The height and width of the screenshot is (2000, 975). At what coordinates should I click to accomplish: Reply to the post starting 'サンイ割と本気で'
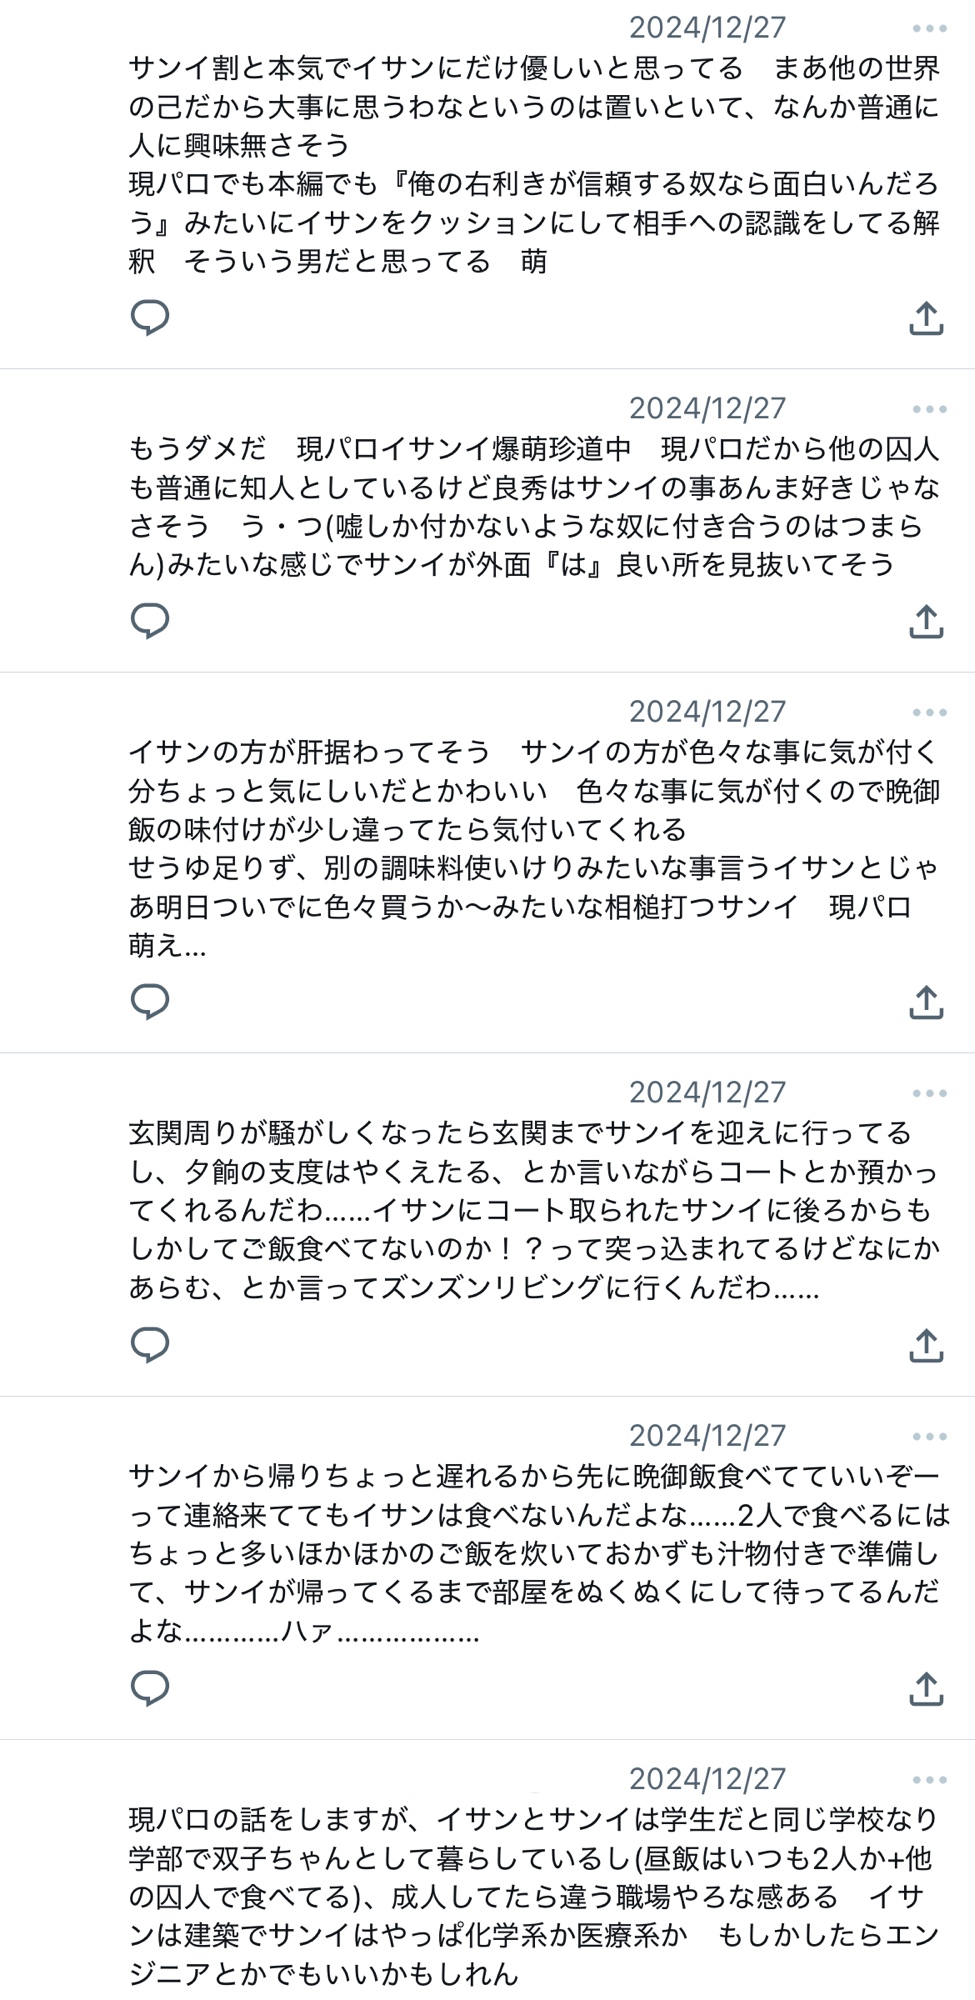(x=150, y=318)
